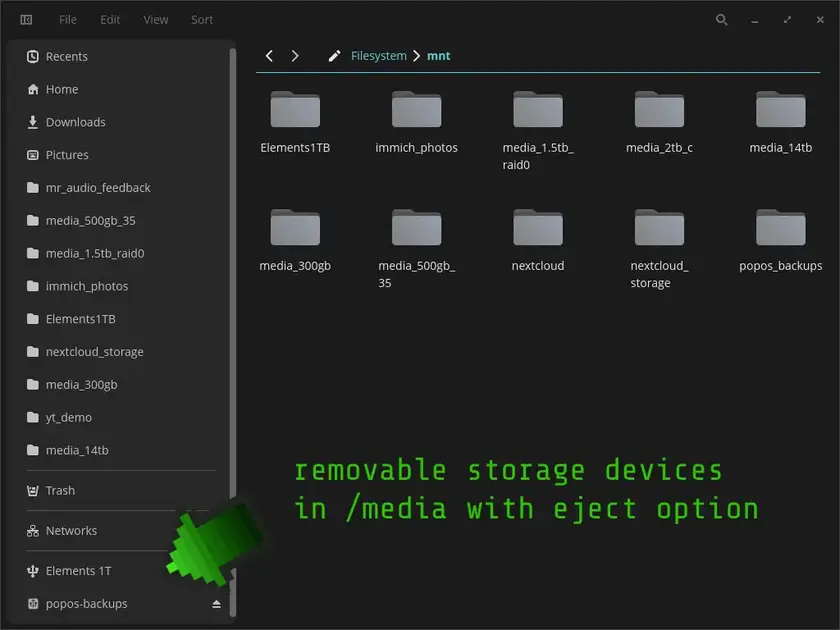Open immich_photos sidebar bookmark
The image size is (840, 630).
tap(123, 286)
